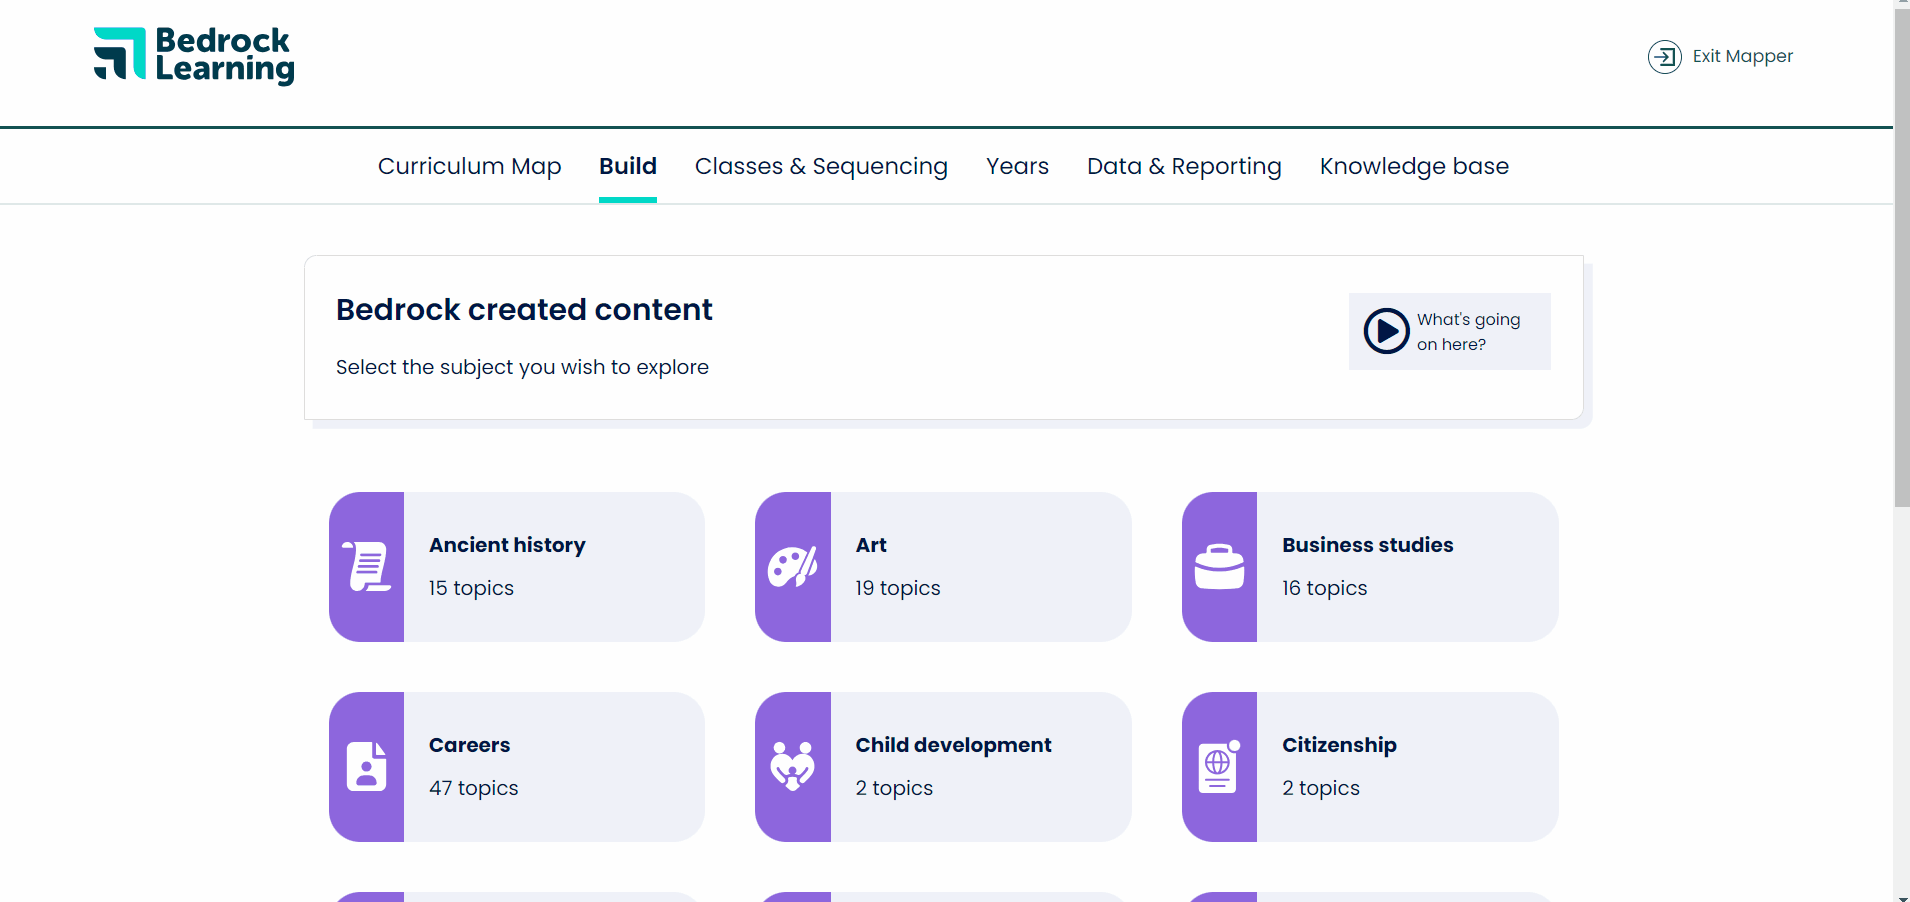The image size is (1910, 902).
Task: Click the vertical page scrollbar thumb
Action: [x=1901, y=260]
